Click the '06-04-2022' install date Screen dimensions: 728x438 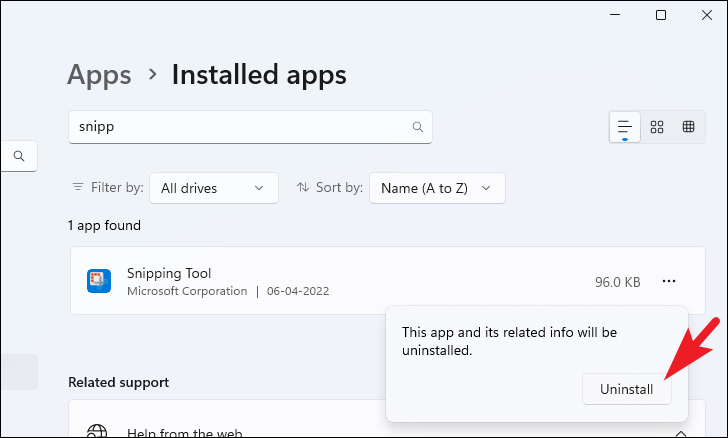(298, 291)
